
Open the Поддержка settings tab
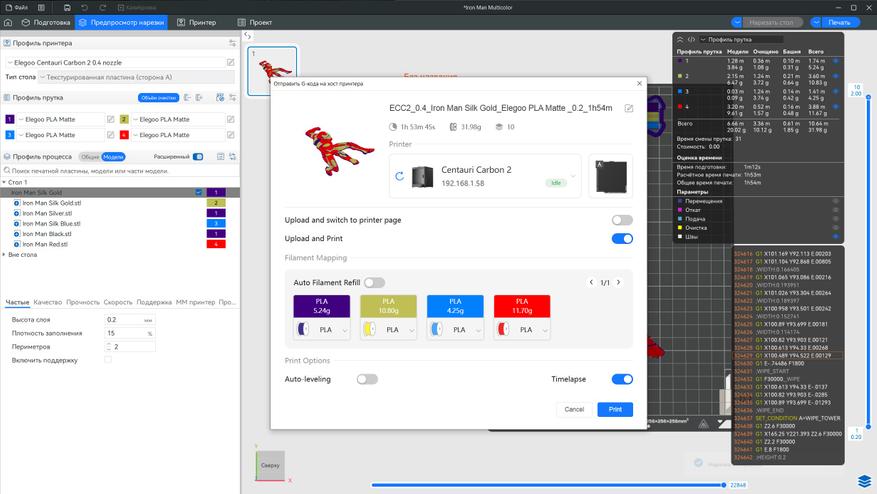point(154,302)
